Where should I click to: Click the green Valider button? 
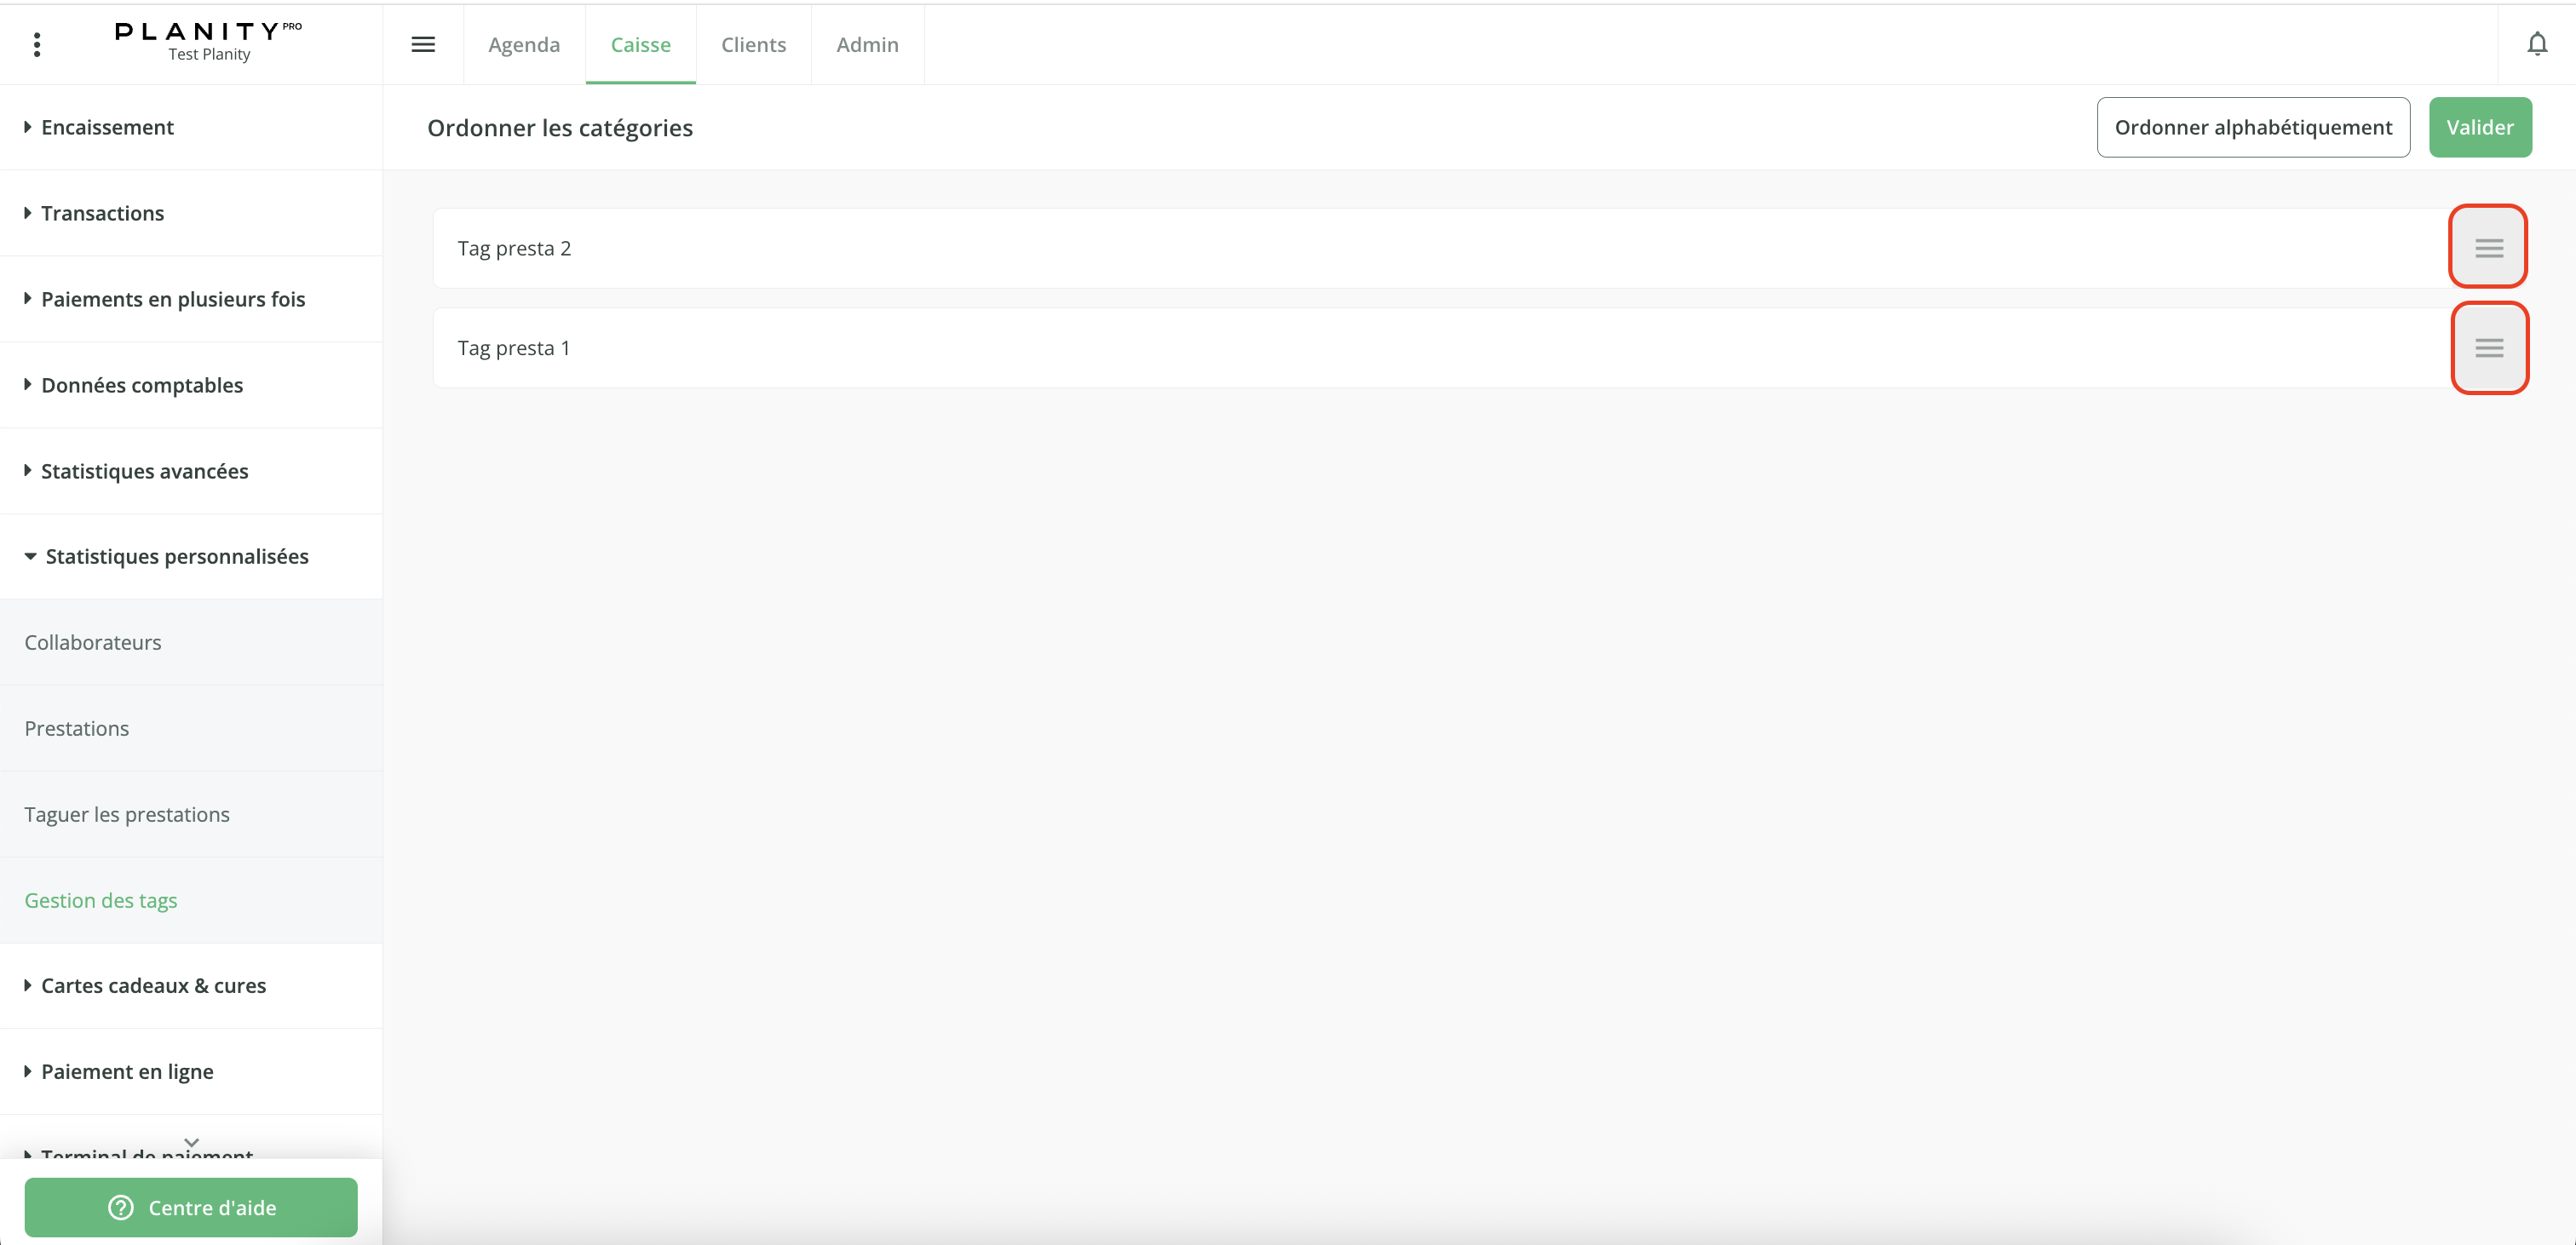point(2480,127)
